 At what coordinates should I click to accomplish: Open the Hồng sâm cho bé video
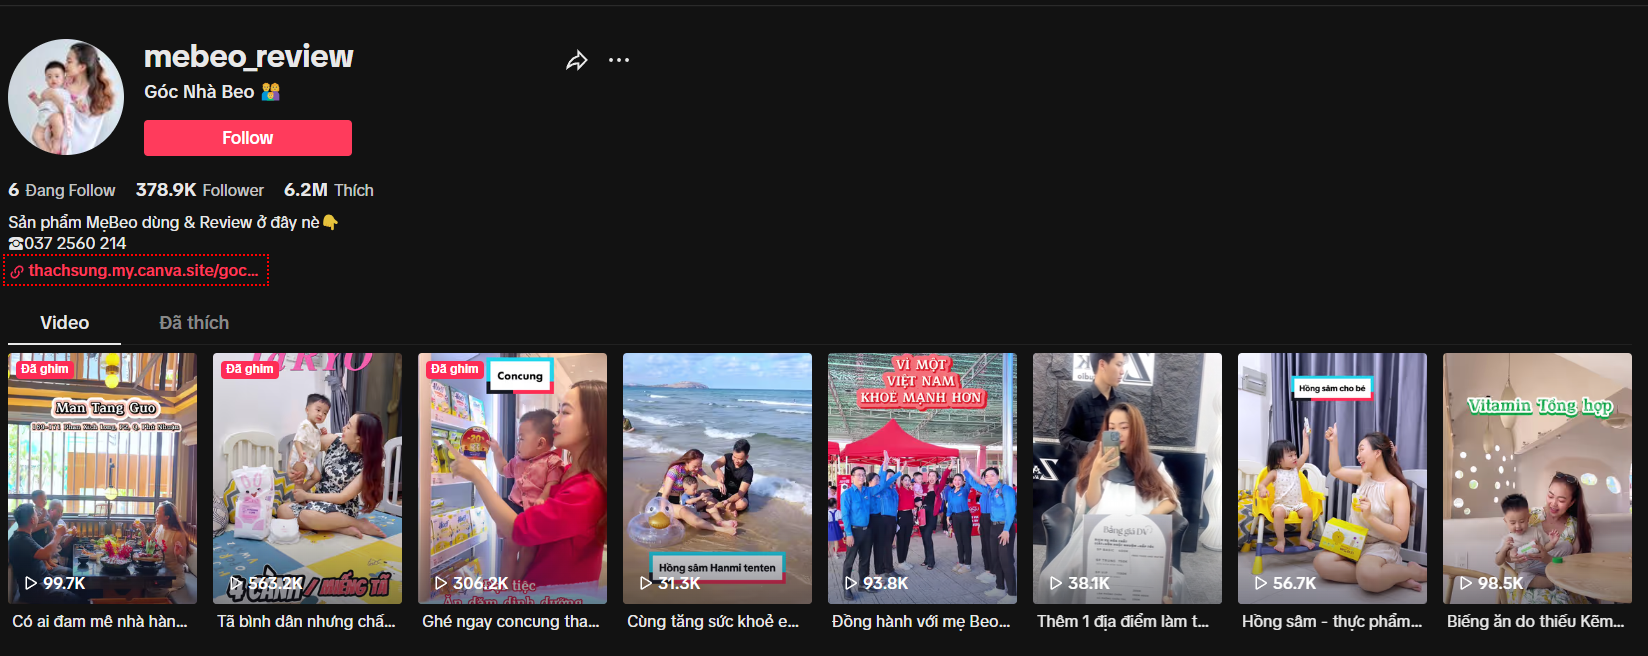point(1332,478)
